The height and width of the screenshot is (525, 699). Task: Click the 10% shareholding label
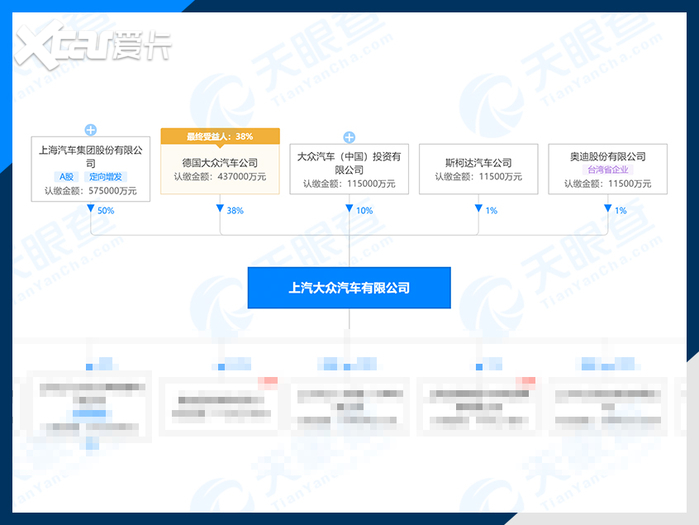(x=364, y=210)
